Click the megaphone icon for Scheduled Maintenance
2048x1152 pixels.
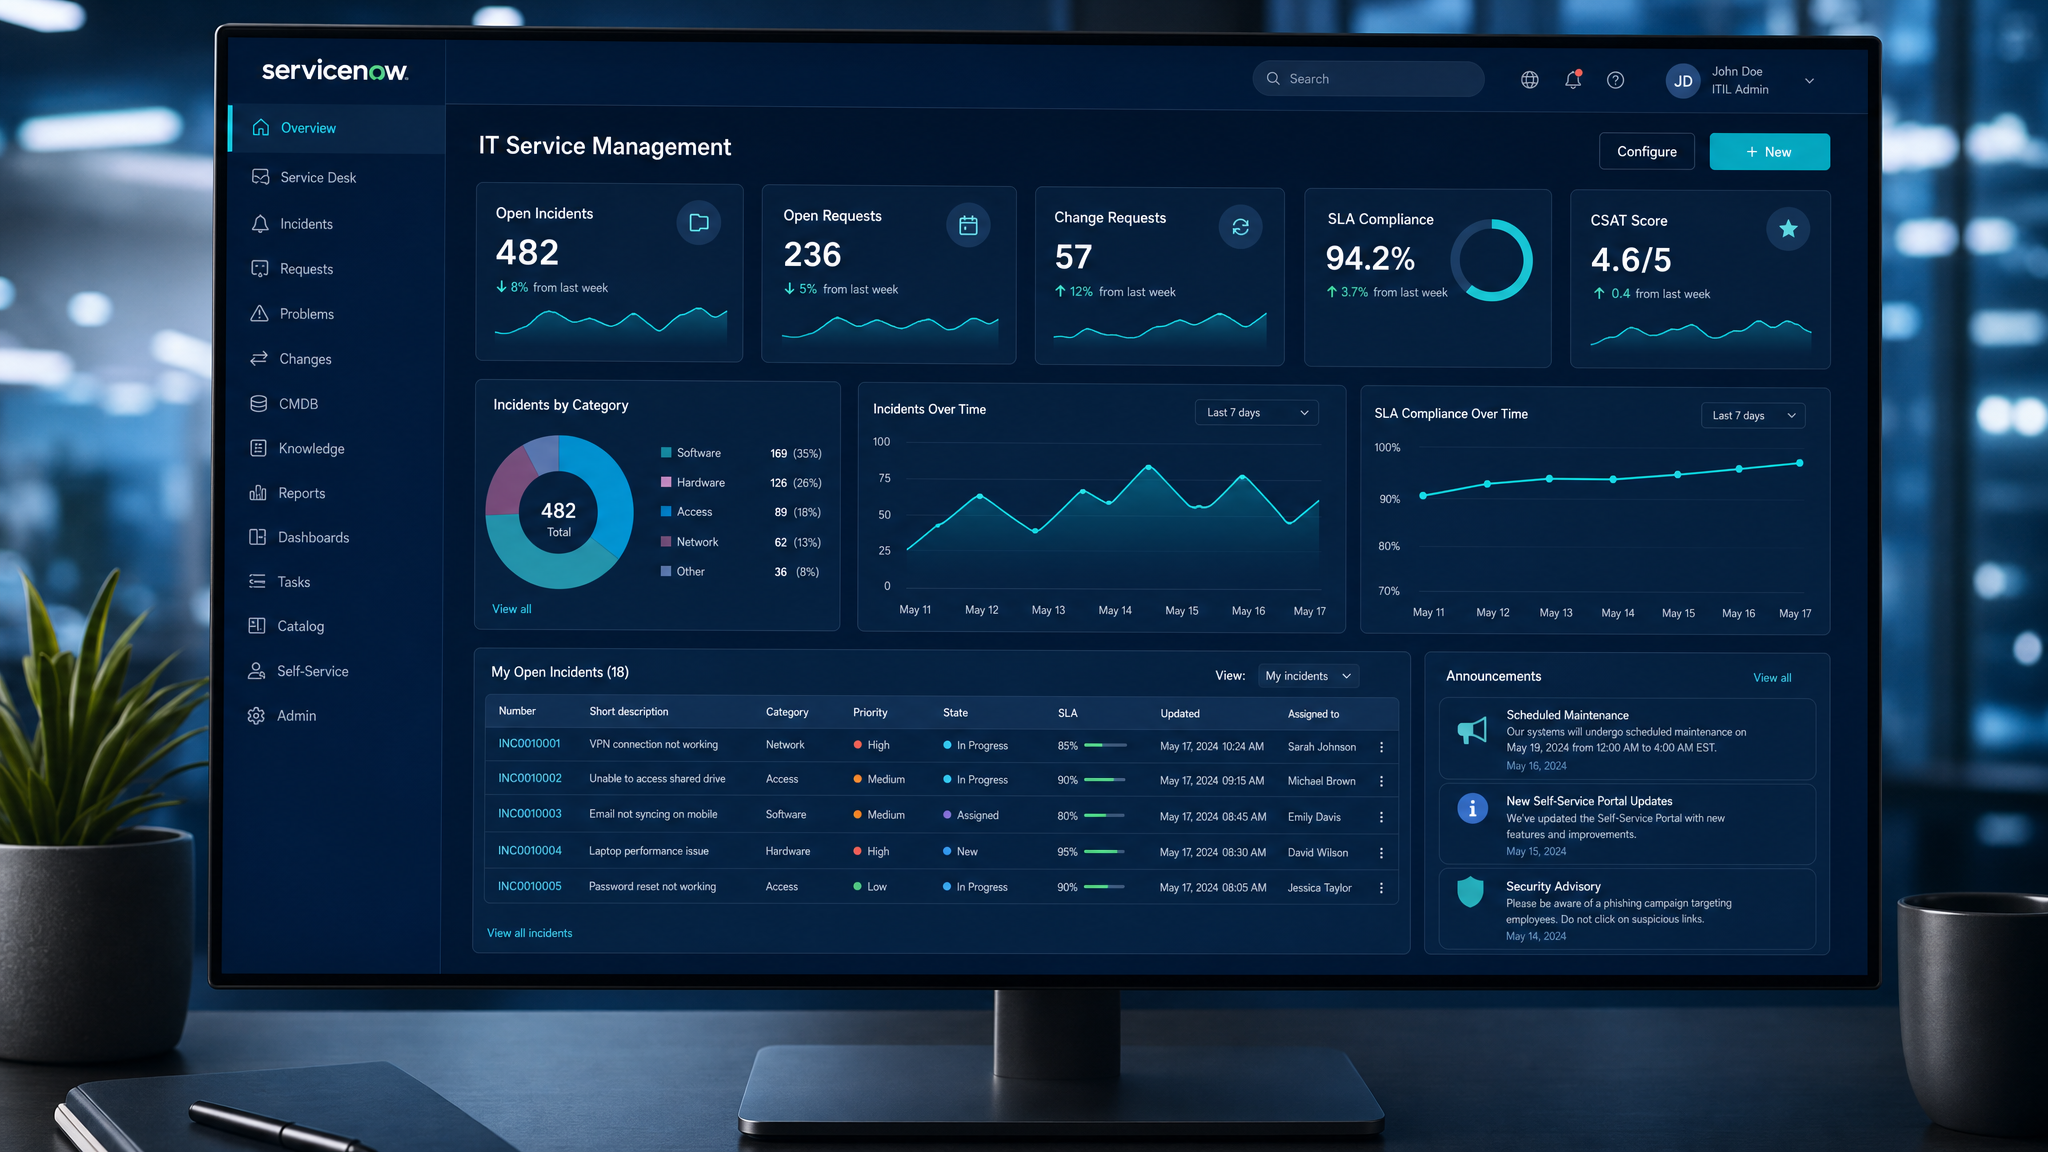click(1472, 731)
